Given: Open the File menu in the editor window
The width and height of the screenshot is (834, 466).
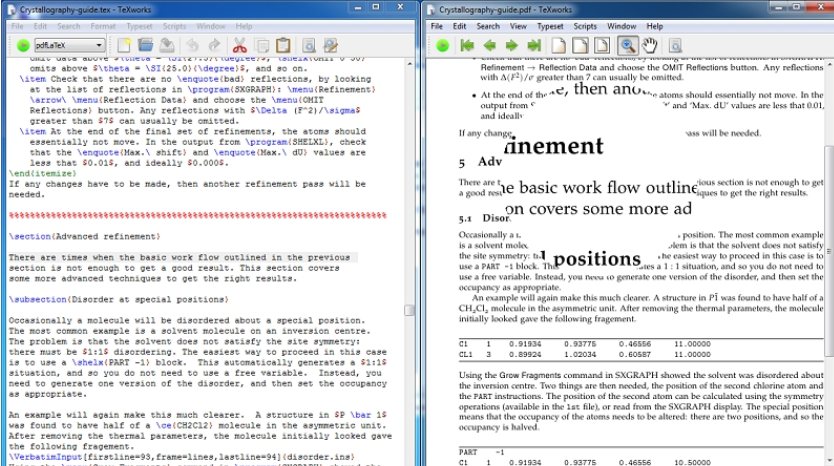Looking at the screenshot, I should 18,26.
